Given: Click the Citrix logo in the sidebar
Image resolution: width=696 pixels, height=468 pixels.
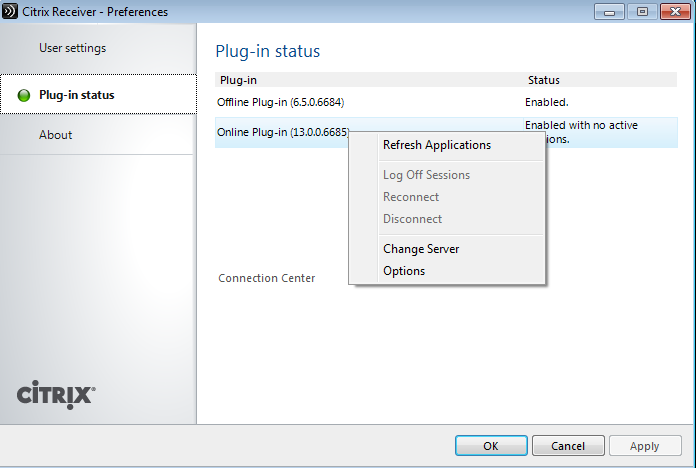Looking at the screenshot, I should pyautogui.click(x=56, y=393).
